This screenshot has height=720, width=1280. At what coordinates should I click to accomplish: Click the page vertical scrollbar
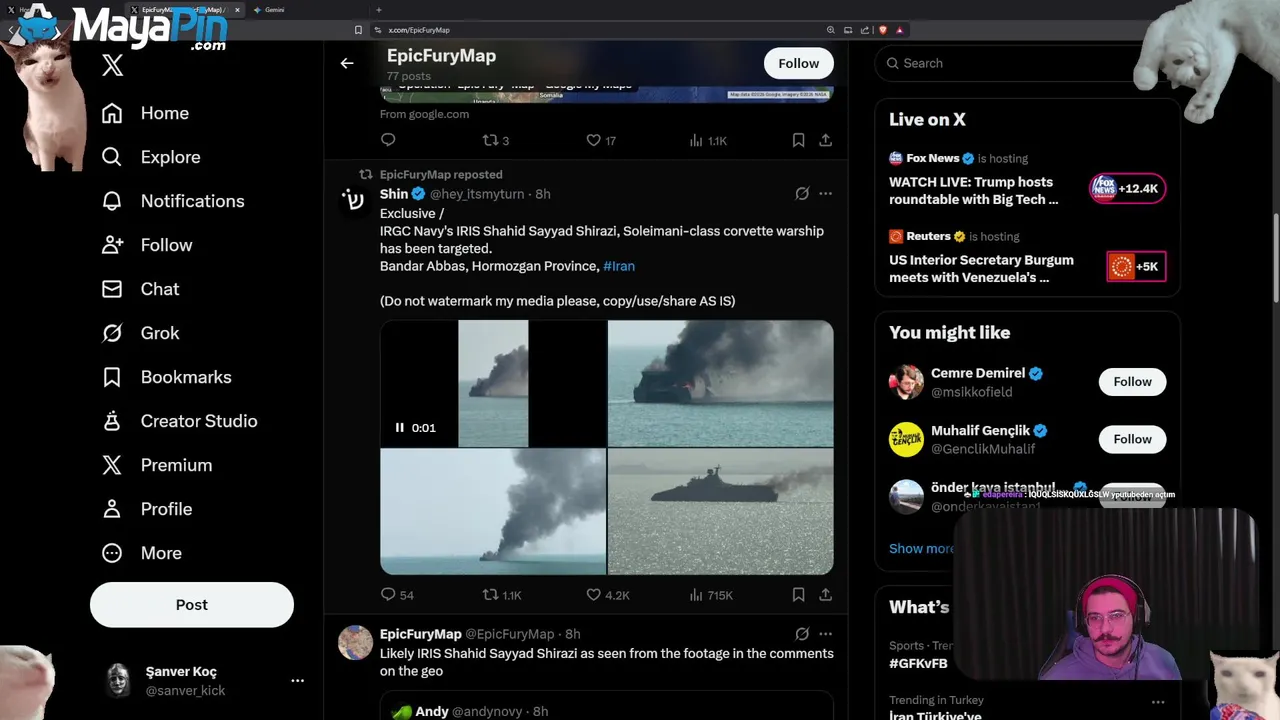1275,257
